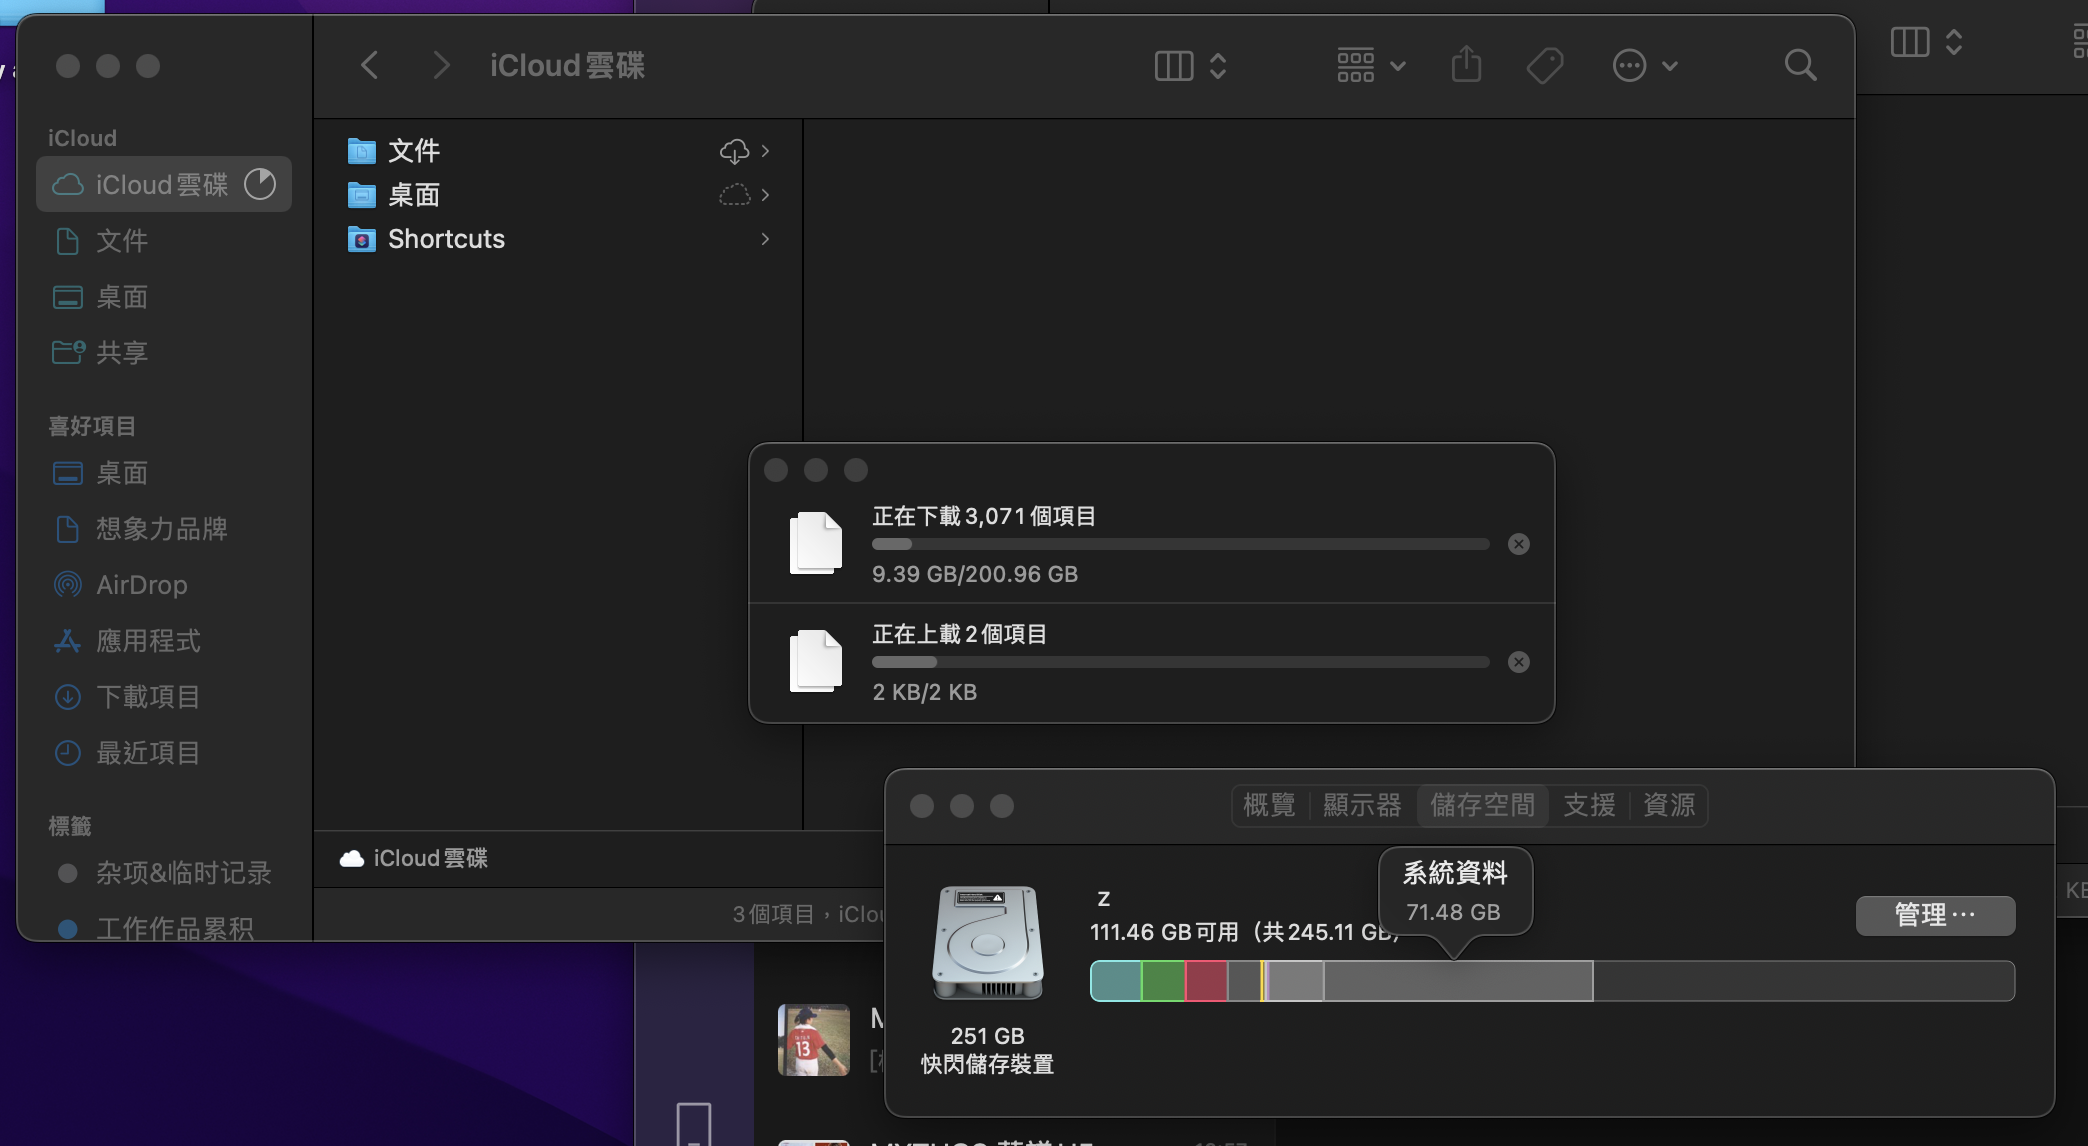The image size is (2088, 1146).
Task: Download 文件 folder via cloud icon
Action: (x=734, y=151)
